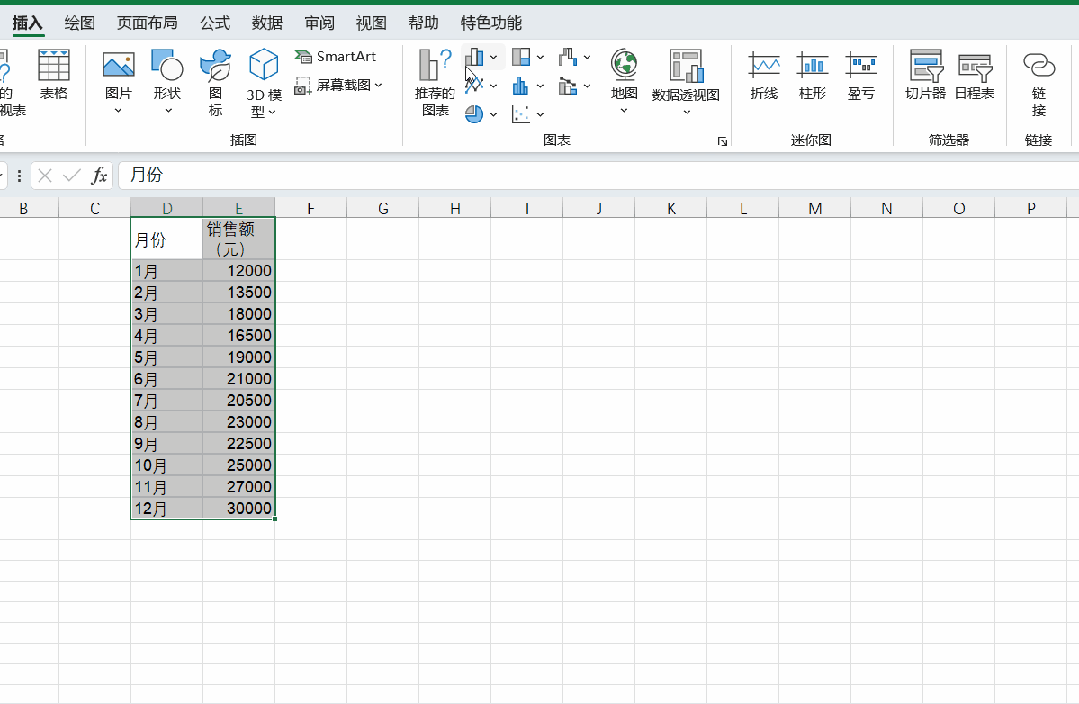Open 推荐的图表 recommended charts
The height and width of the screenshot is (704, 1079).
click(x=435, y=83)
